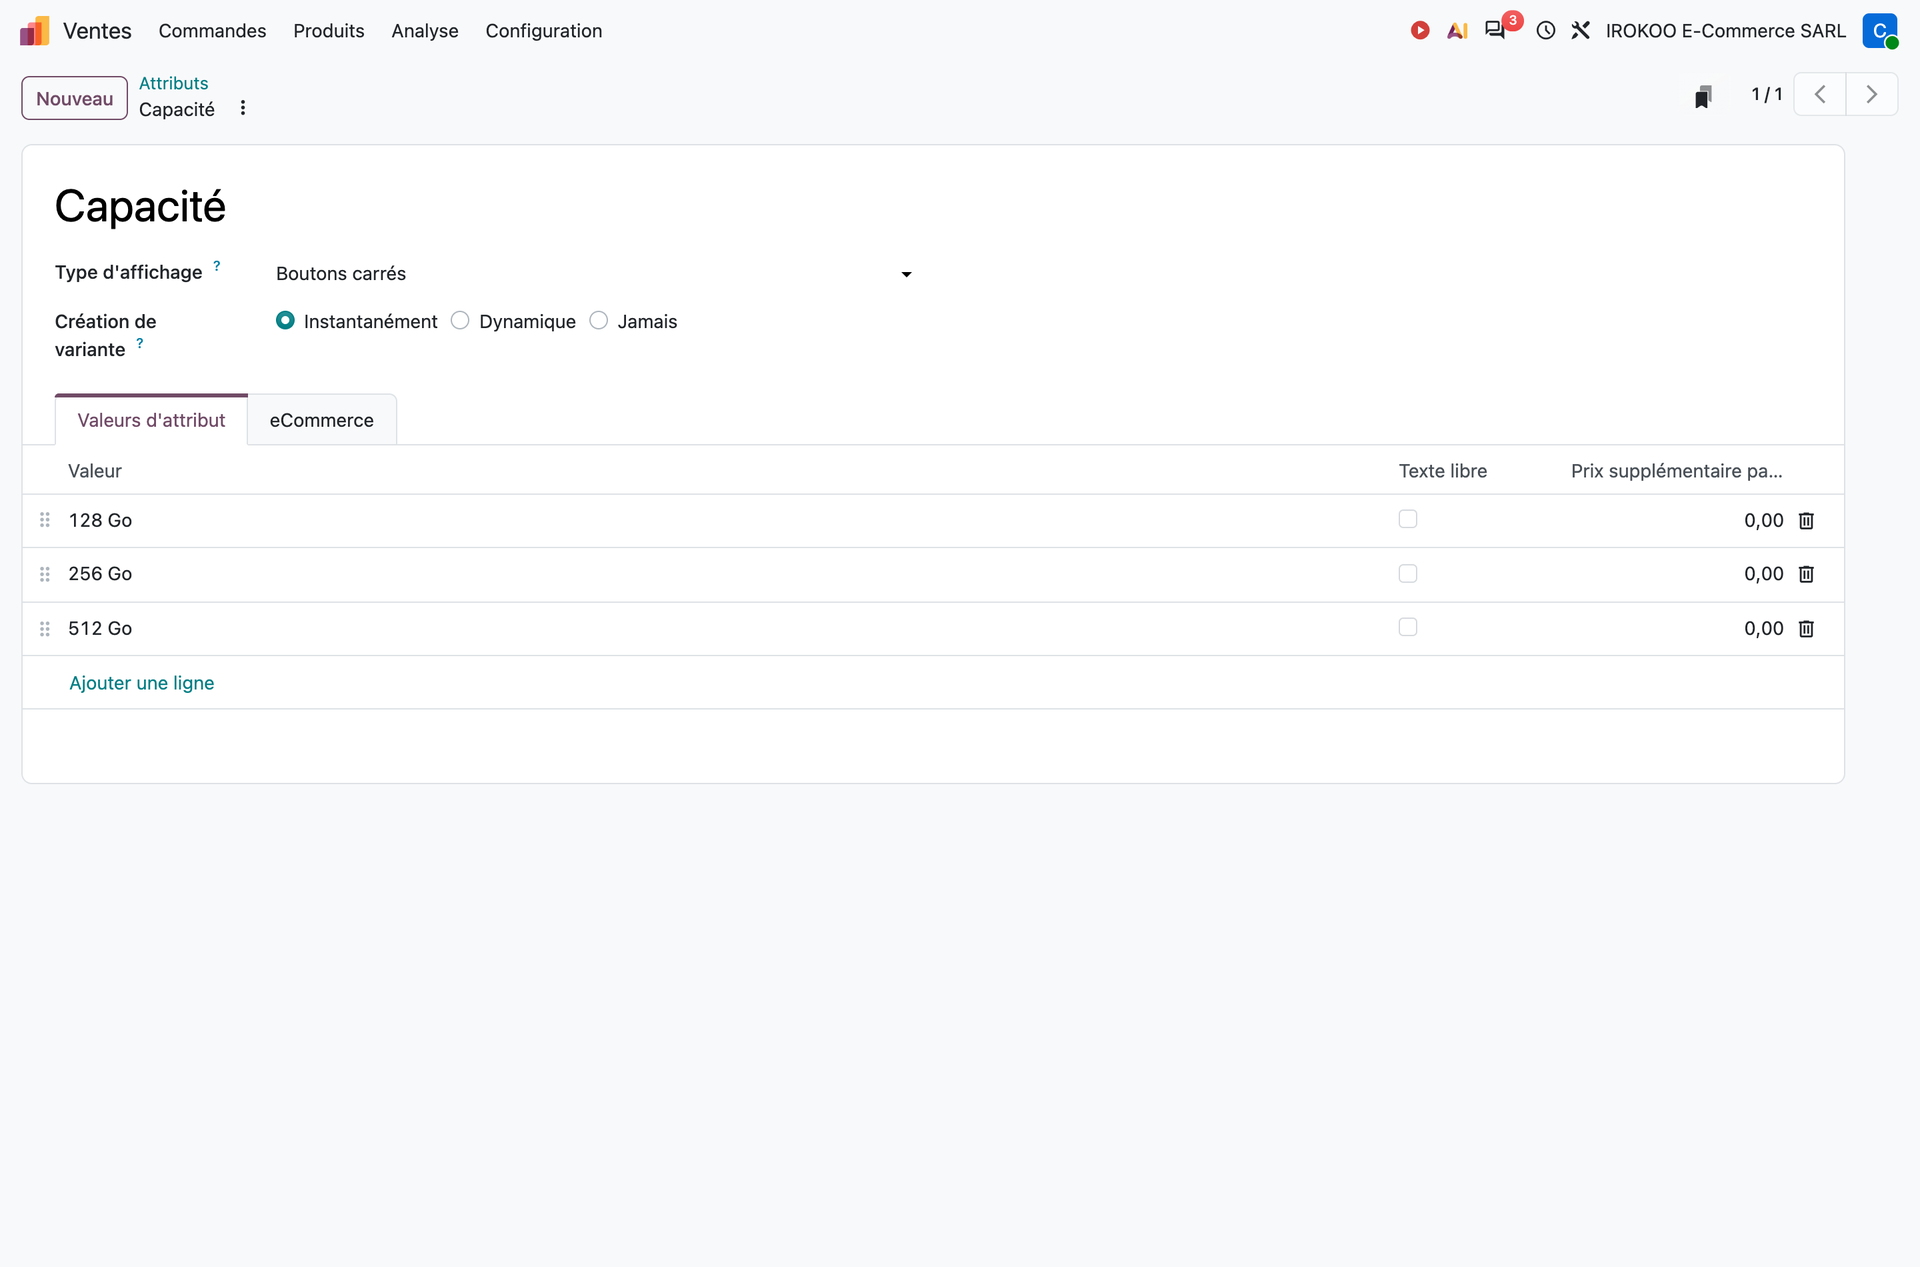Switch to the eCommerce tab

point(322,420)
